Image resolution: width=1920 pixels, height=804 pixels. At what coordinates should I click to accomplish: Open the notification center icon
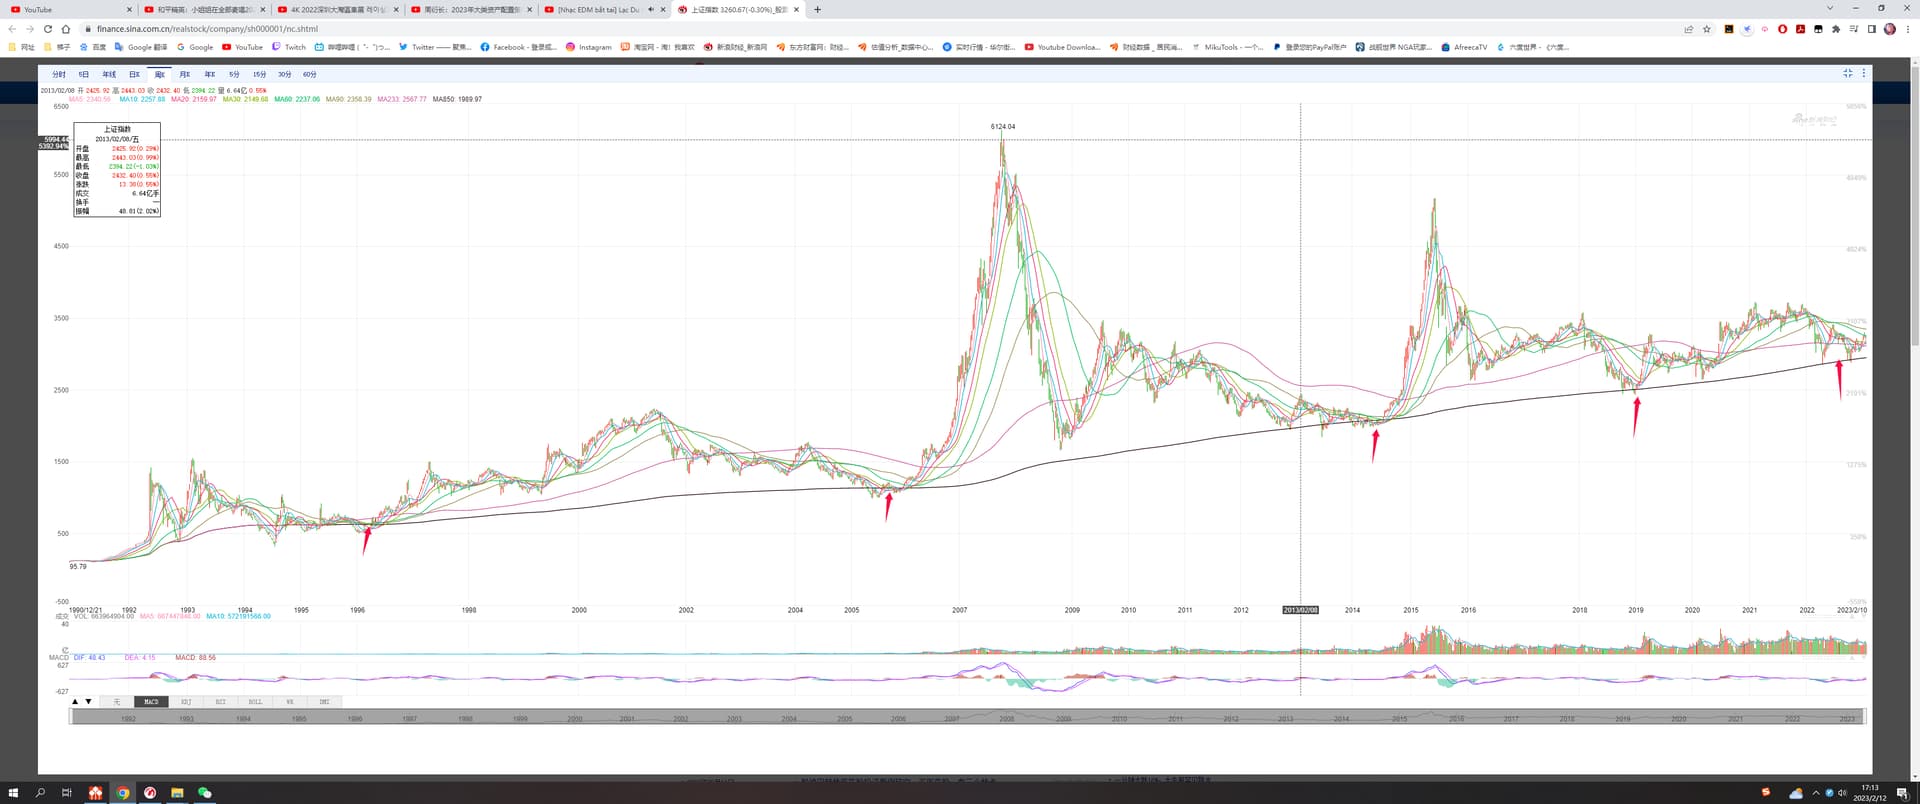point(1902,794)
